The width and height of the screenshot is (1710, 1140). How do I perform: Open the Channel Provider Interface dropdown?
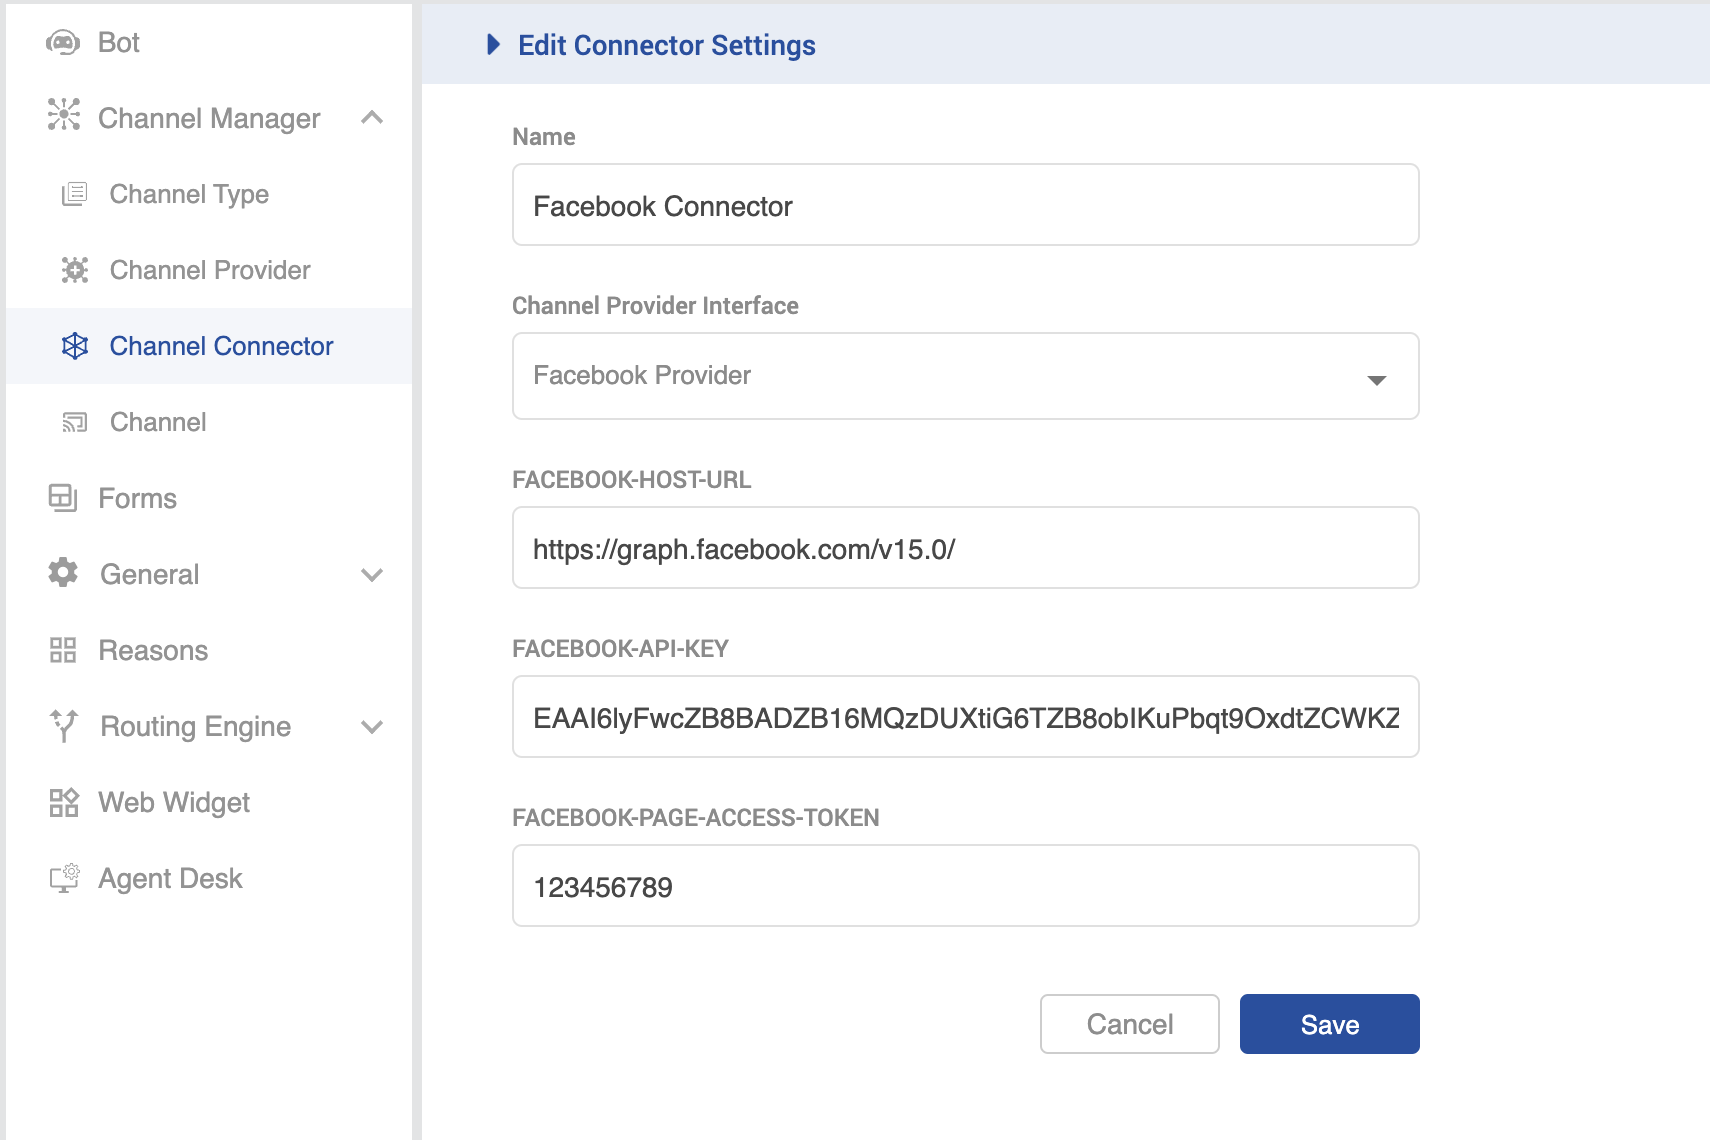coord(965,376)
